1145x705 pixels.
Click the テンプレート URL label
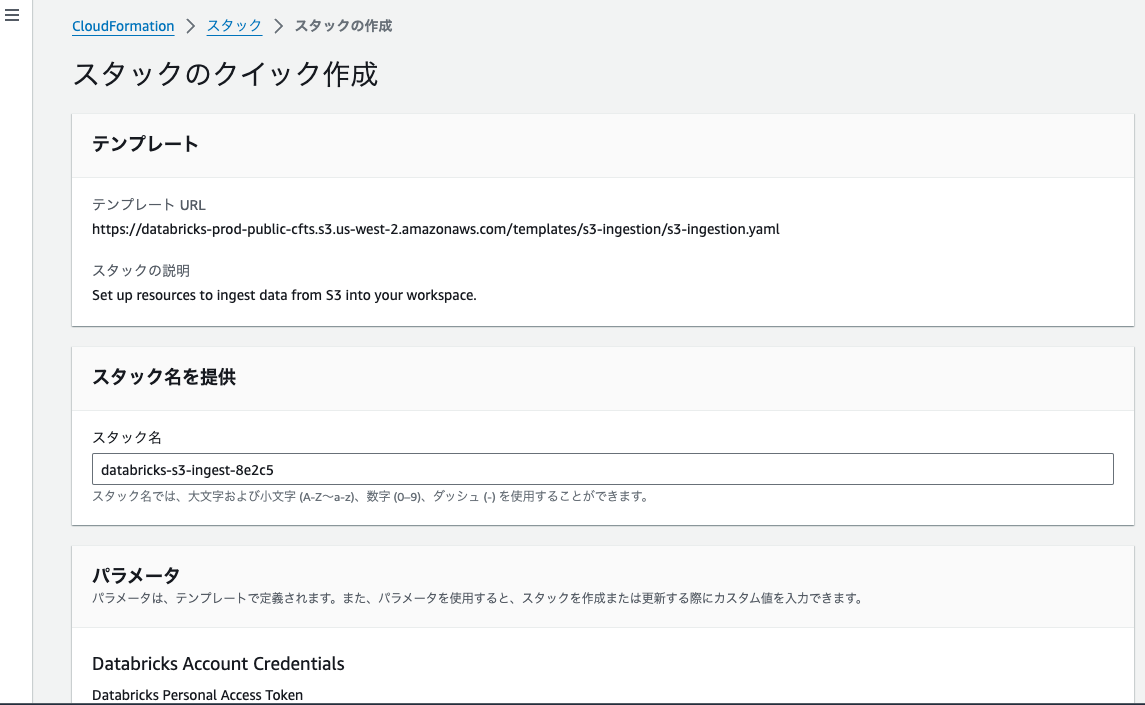pos(147,204)
